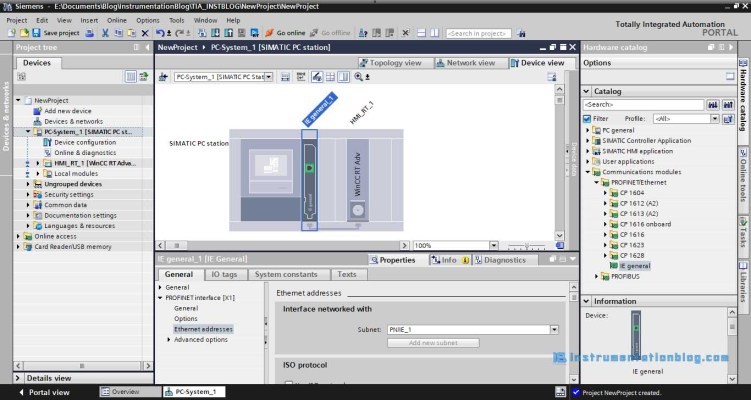The image size is (751, 400).
Task: Toggle the catalog Filter checkbox
Action: pyautogui.click(x=588, y=118)
